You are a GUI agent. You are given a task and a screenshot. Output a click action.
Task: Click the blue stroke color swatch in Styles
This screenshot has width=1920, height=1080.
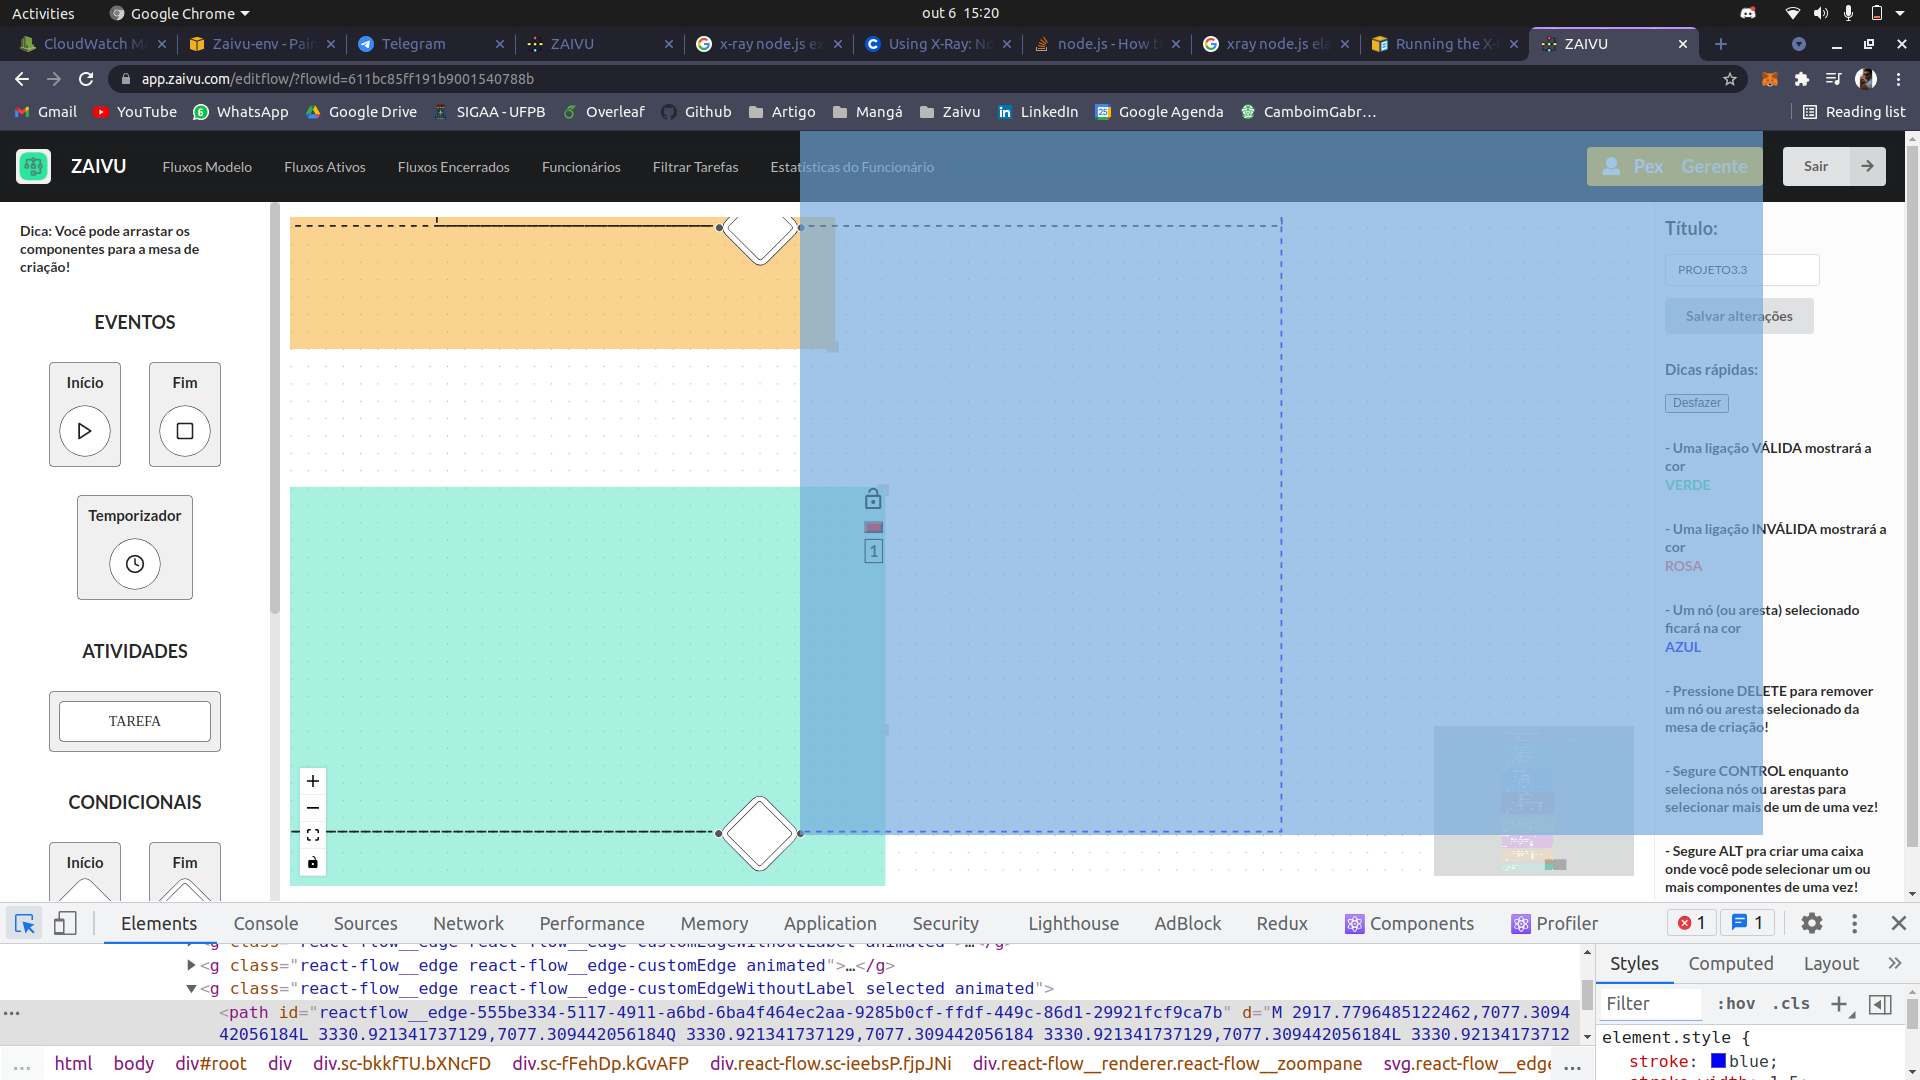[x=1716, y=1061]
